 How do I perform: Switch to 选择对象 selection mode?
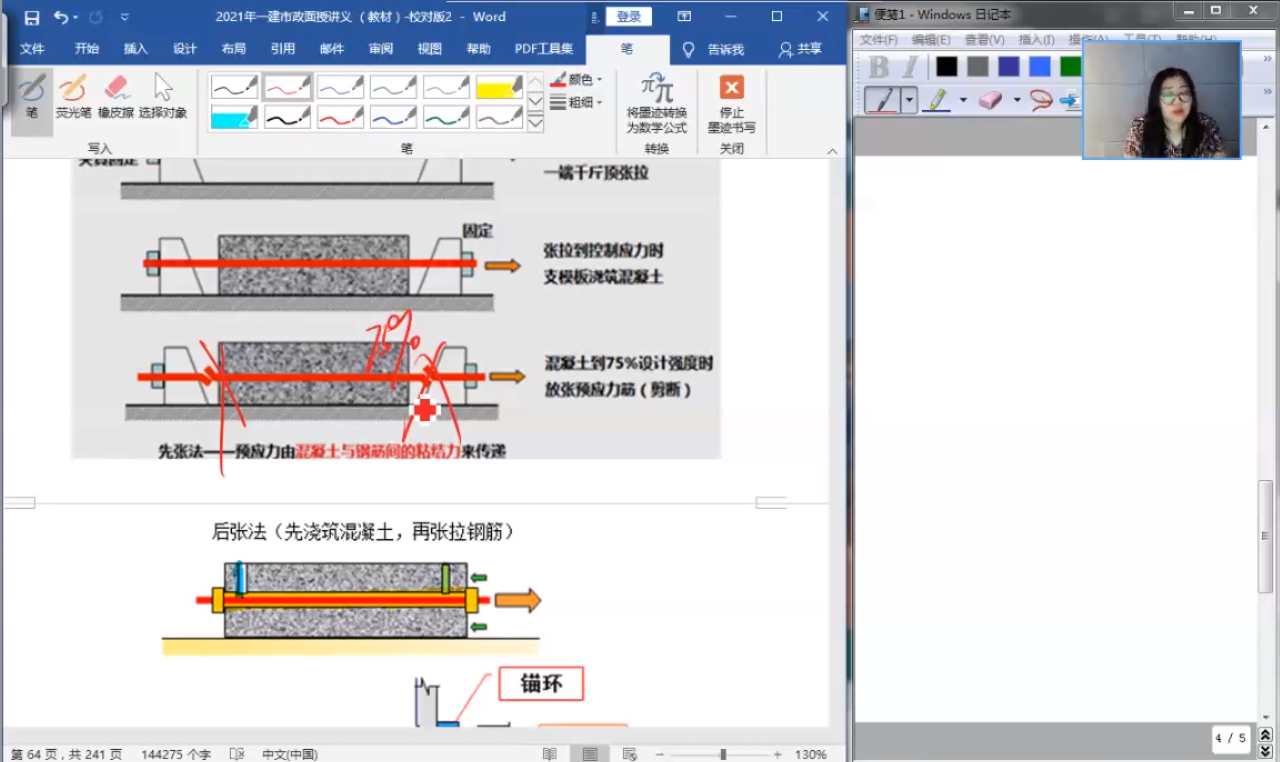[161, 90]
